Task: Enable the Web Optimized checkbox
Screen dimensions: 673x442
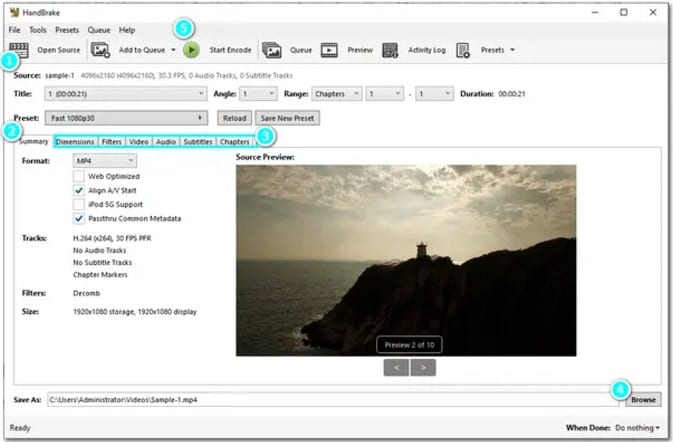Action: [79, 176]
